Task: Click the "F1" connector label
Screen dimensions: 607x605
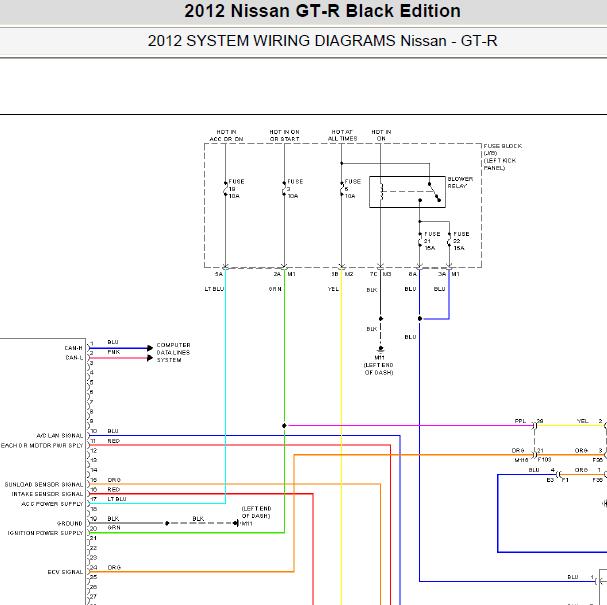Action: (565, 480)
